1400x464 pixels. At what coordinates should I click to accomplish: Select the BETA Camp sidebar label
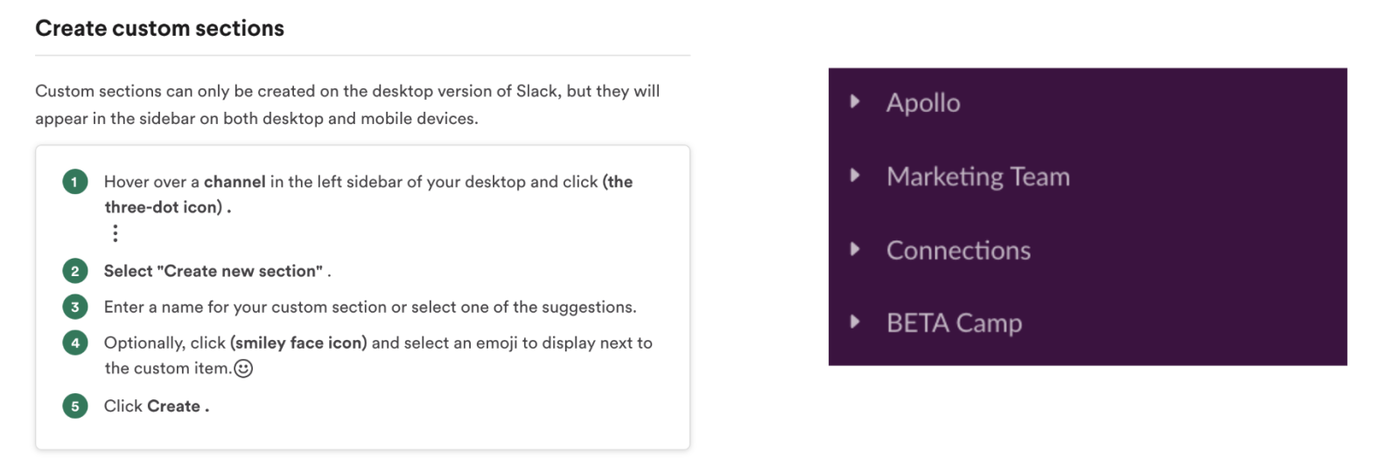954,323
